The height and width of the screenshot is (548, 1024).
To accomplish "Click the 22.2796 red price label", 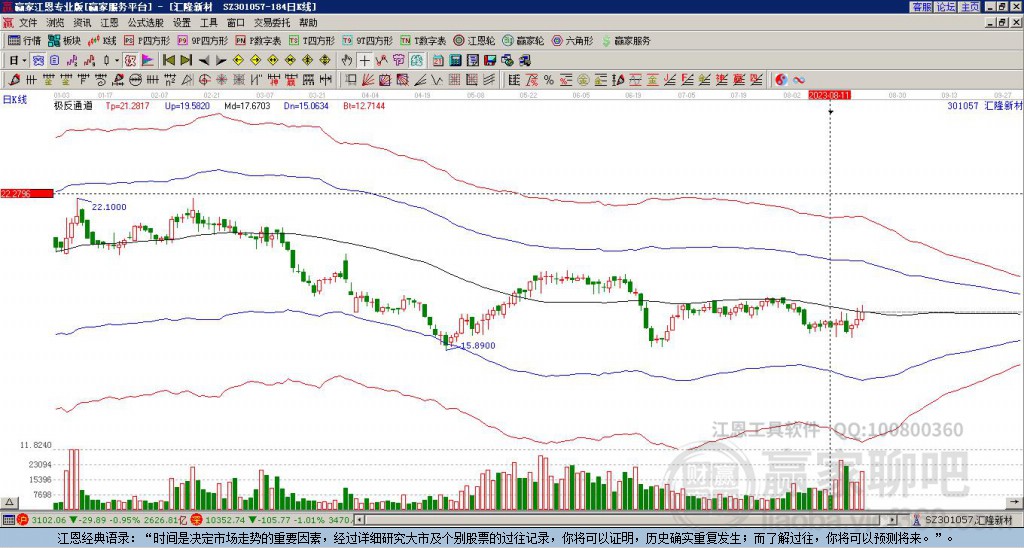I will 27,193.
